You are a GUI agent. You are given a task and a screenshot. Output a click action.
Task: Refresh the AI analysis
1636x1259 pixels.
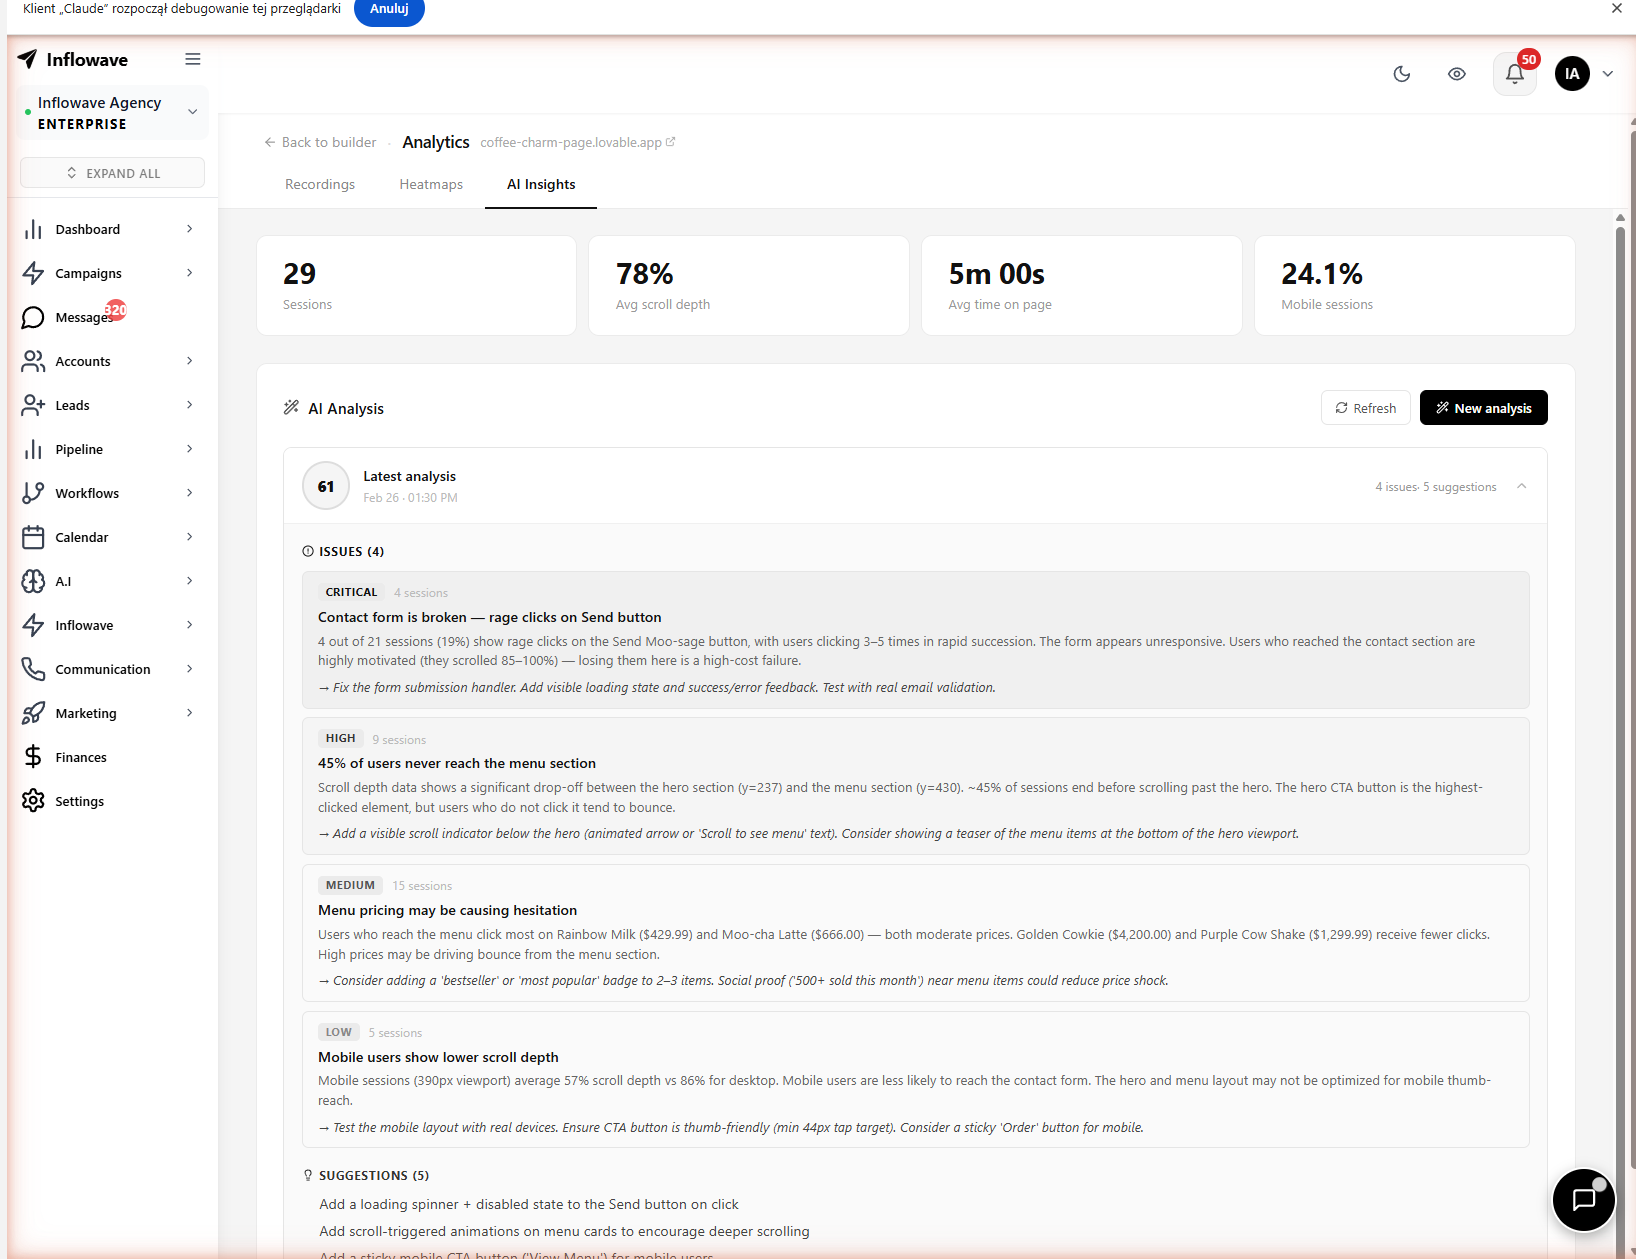[x=1365, y=407]
